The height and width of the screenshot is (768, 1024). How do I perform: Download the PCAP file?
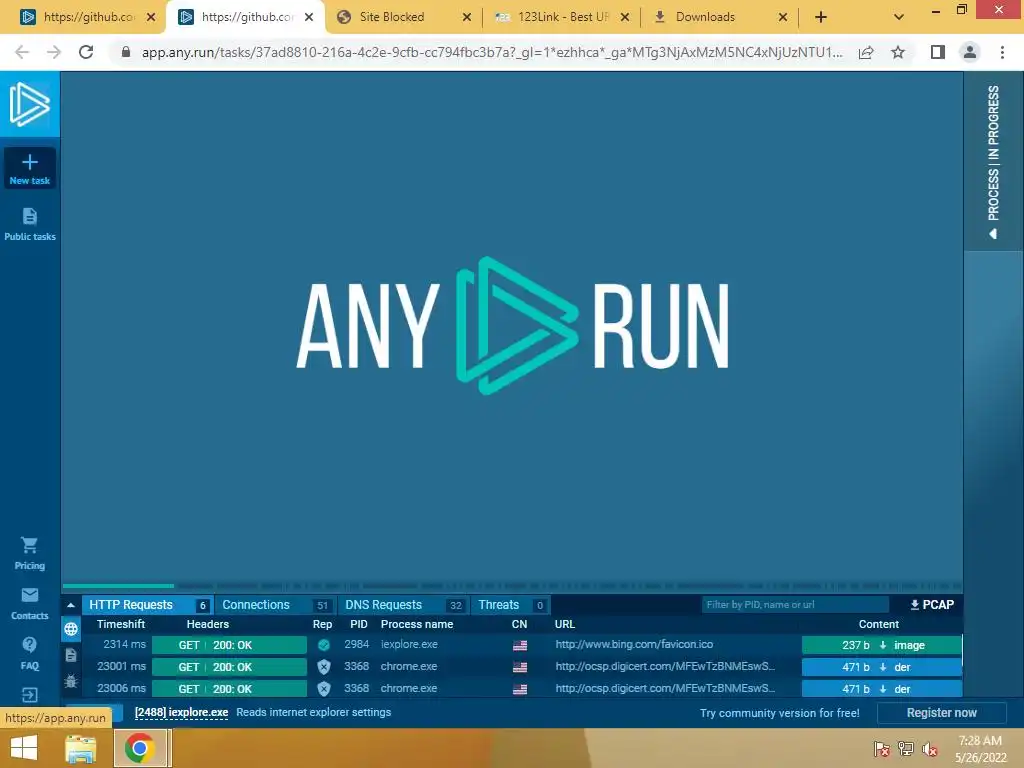point(932,605)
